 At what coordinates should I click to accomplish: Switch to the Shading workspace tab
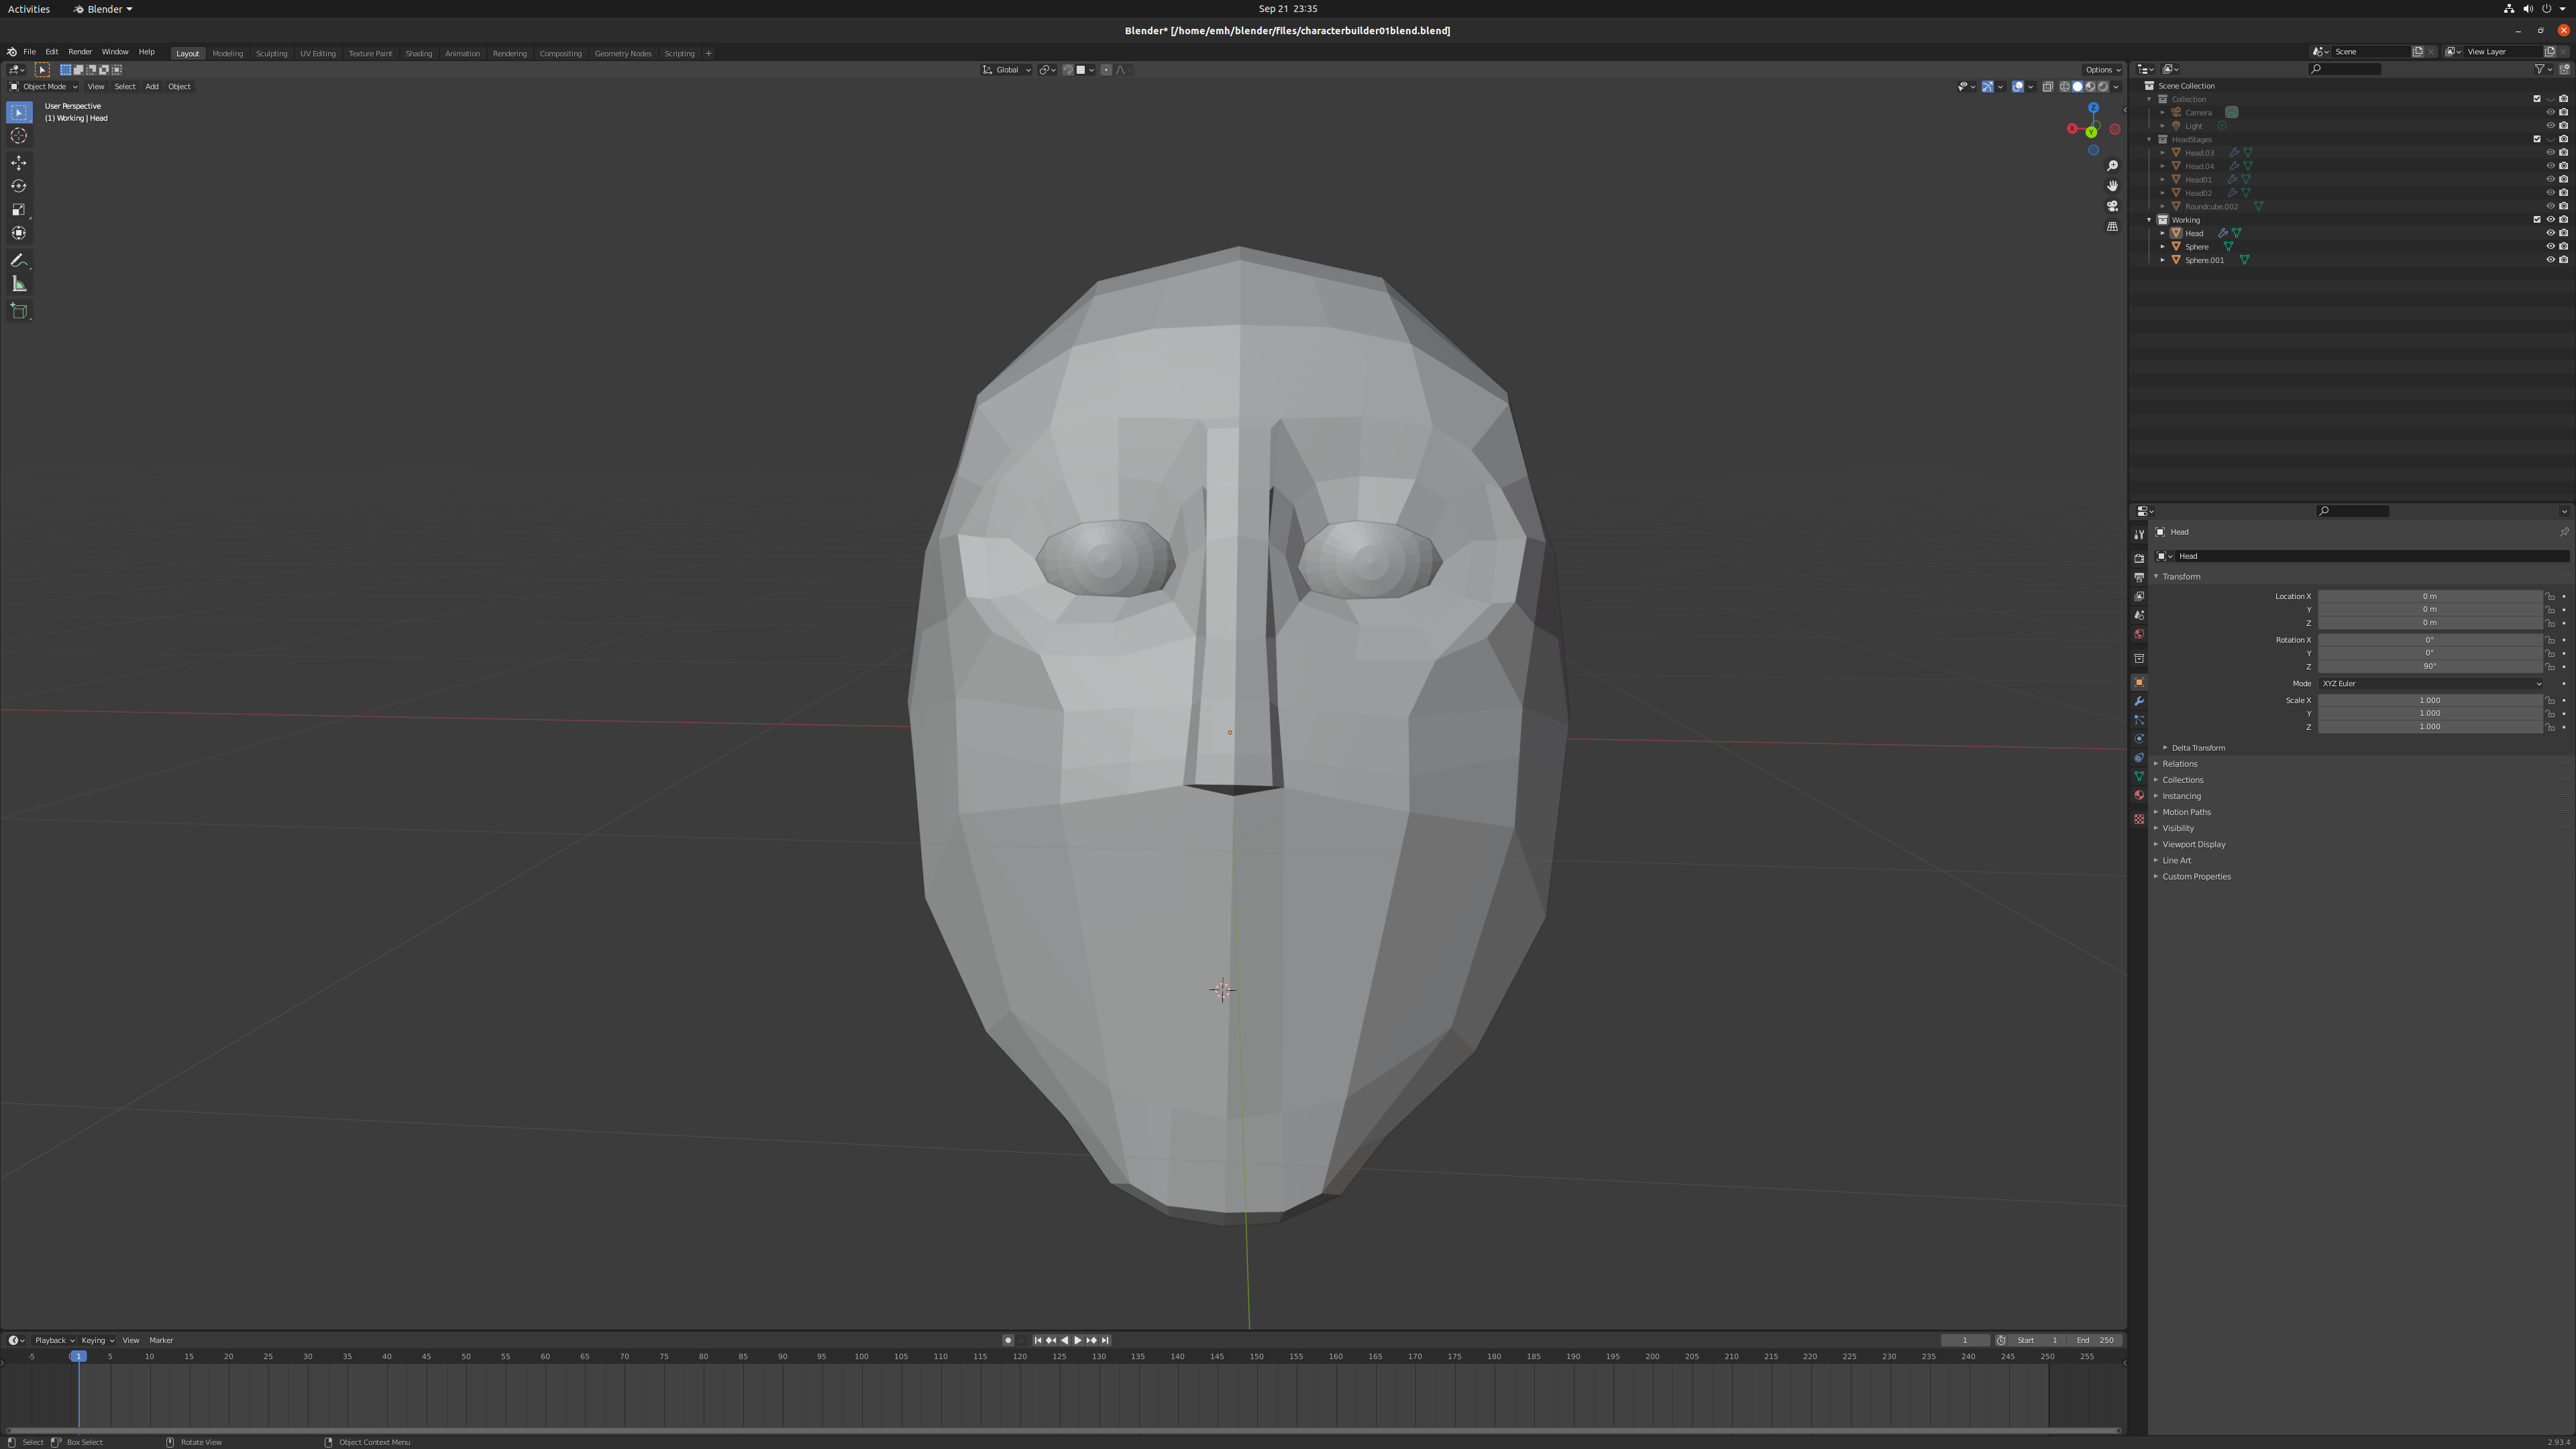click(x=419, y=53)
